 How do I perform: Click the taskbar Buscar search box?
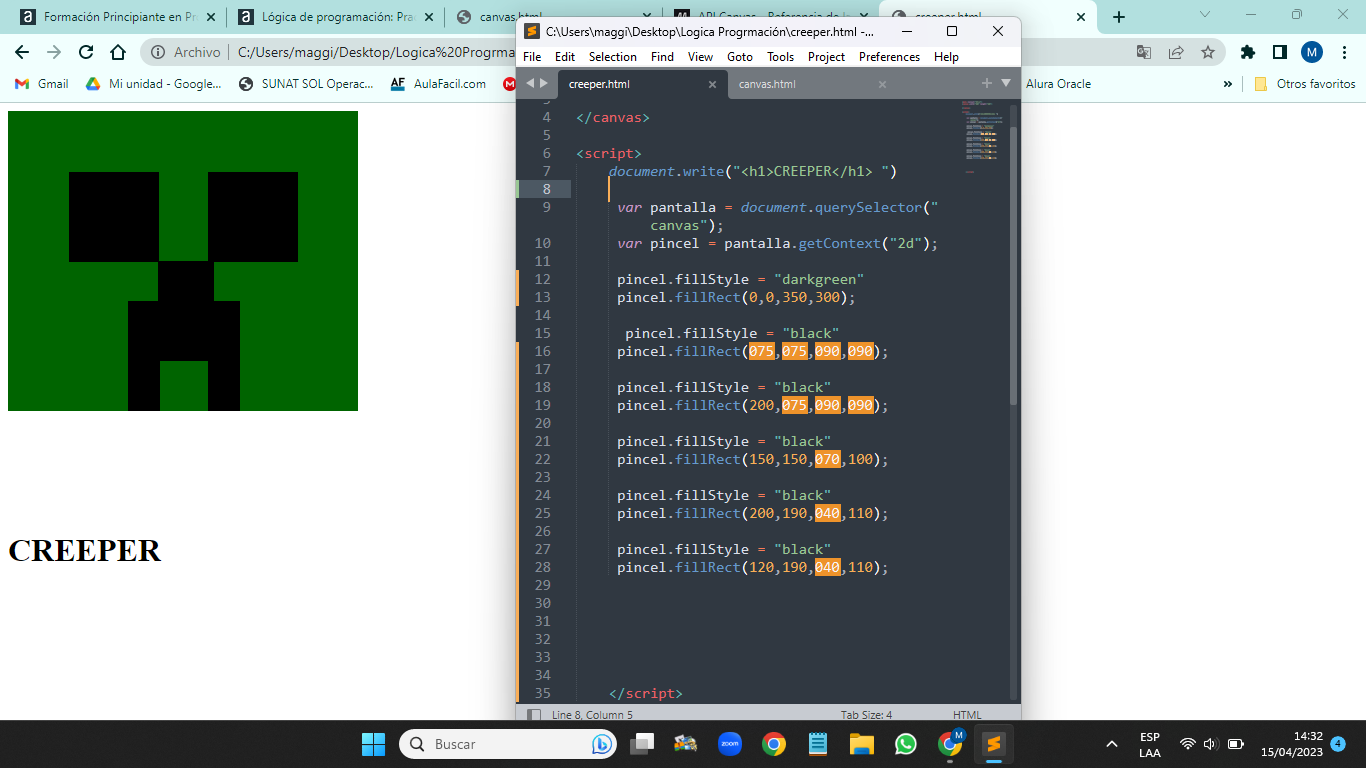[508, 744]
